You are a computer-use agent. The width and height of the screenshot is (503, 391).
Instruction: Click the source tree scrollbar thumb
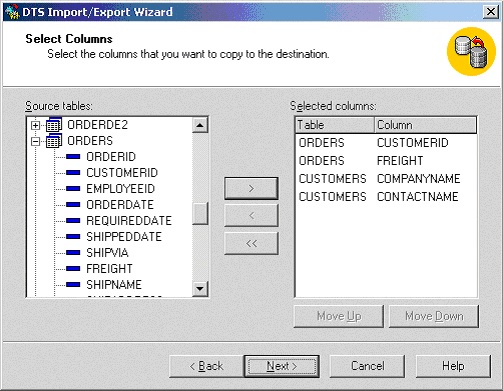200,213
